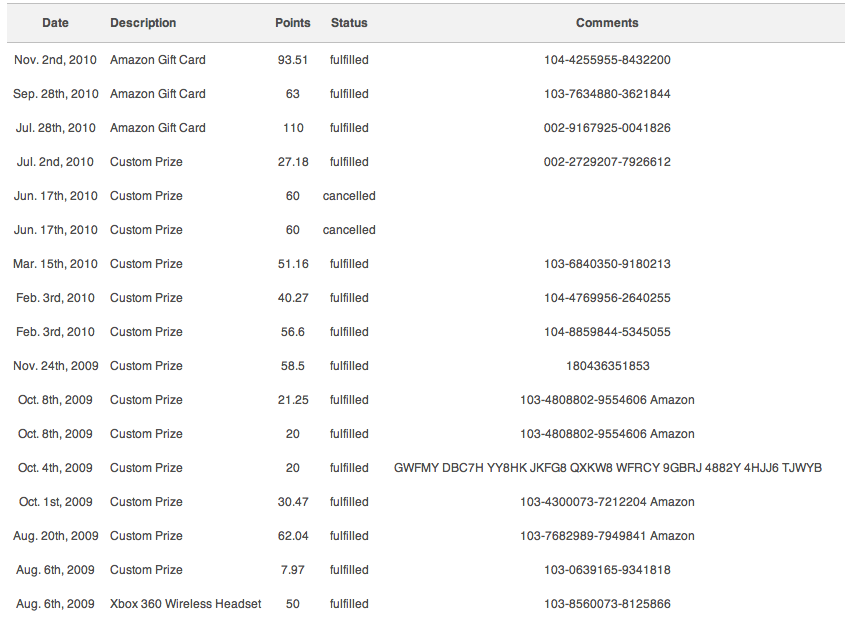Click comment 103-7682989-7949841 Amazon

tap(607, 536)
